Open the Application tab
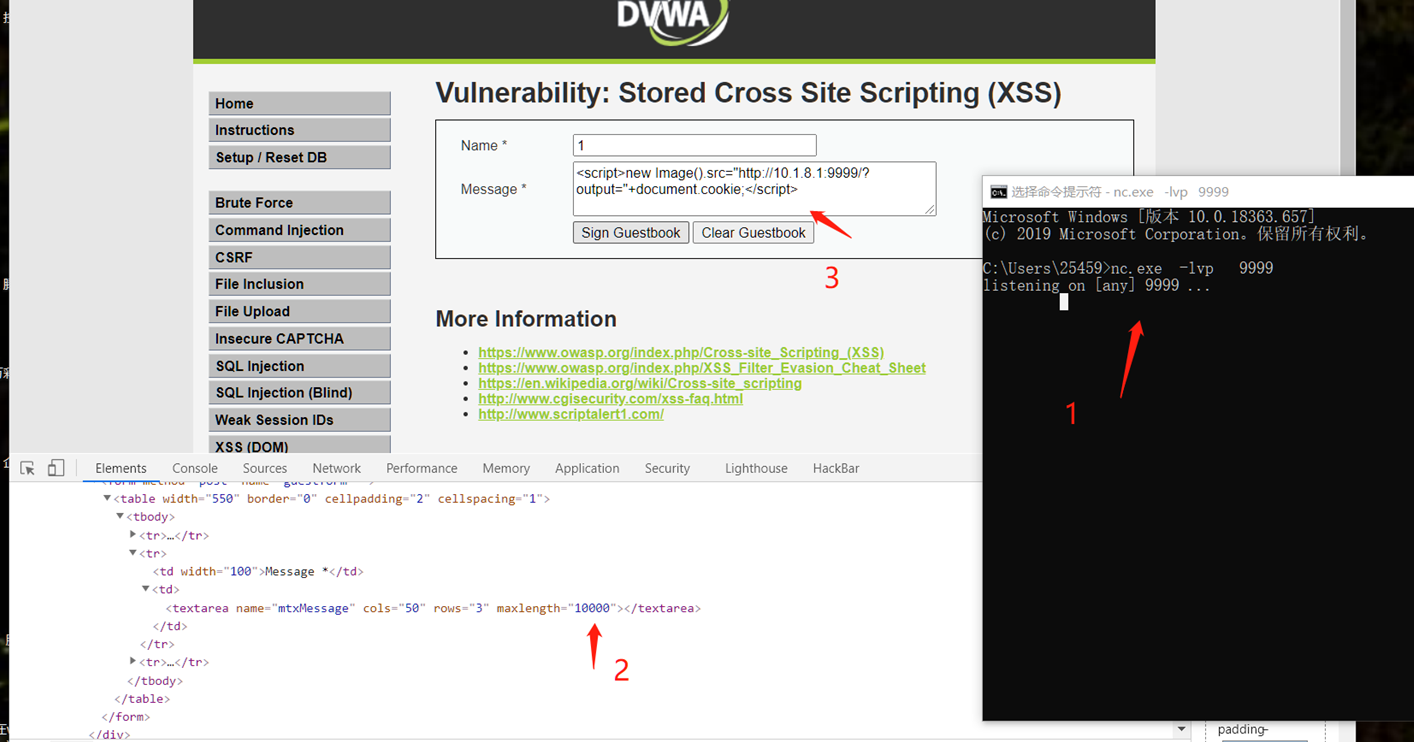Image resolution: width=1414 pixels, height=742 pixels. click(x=587, y=468)
